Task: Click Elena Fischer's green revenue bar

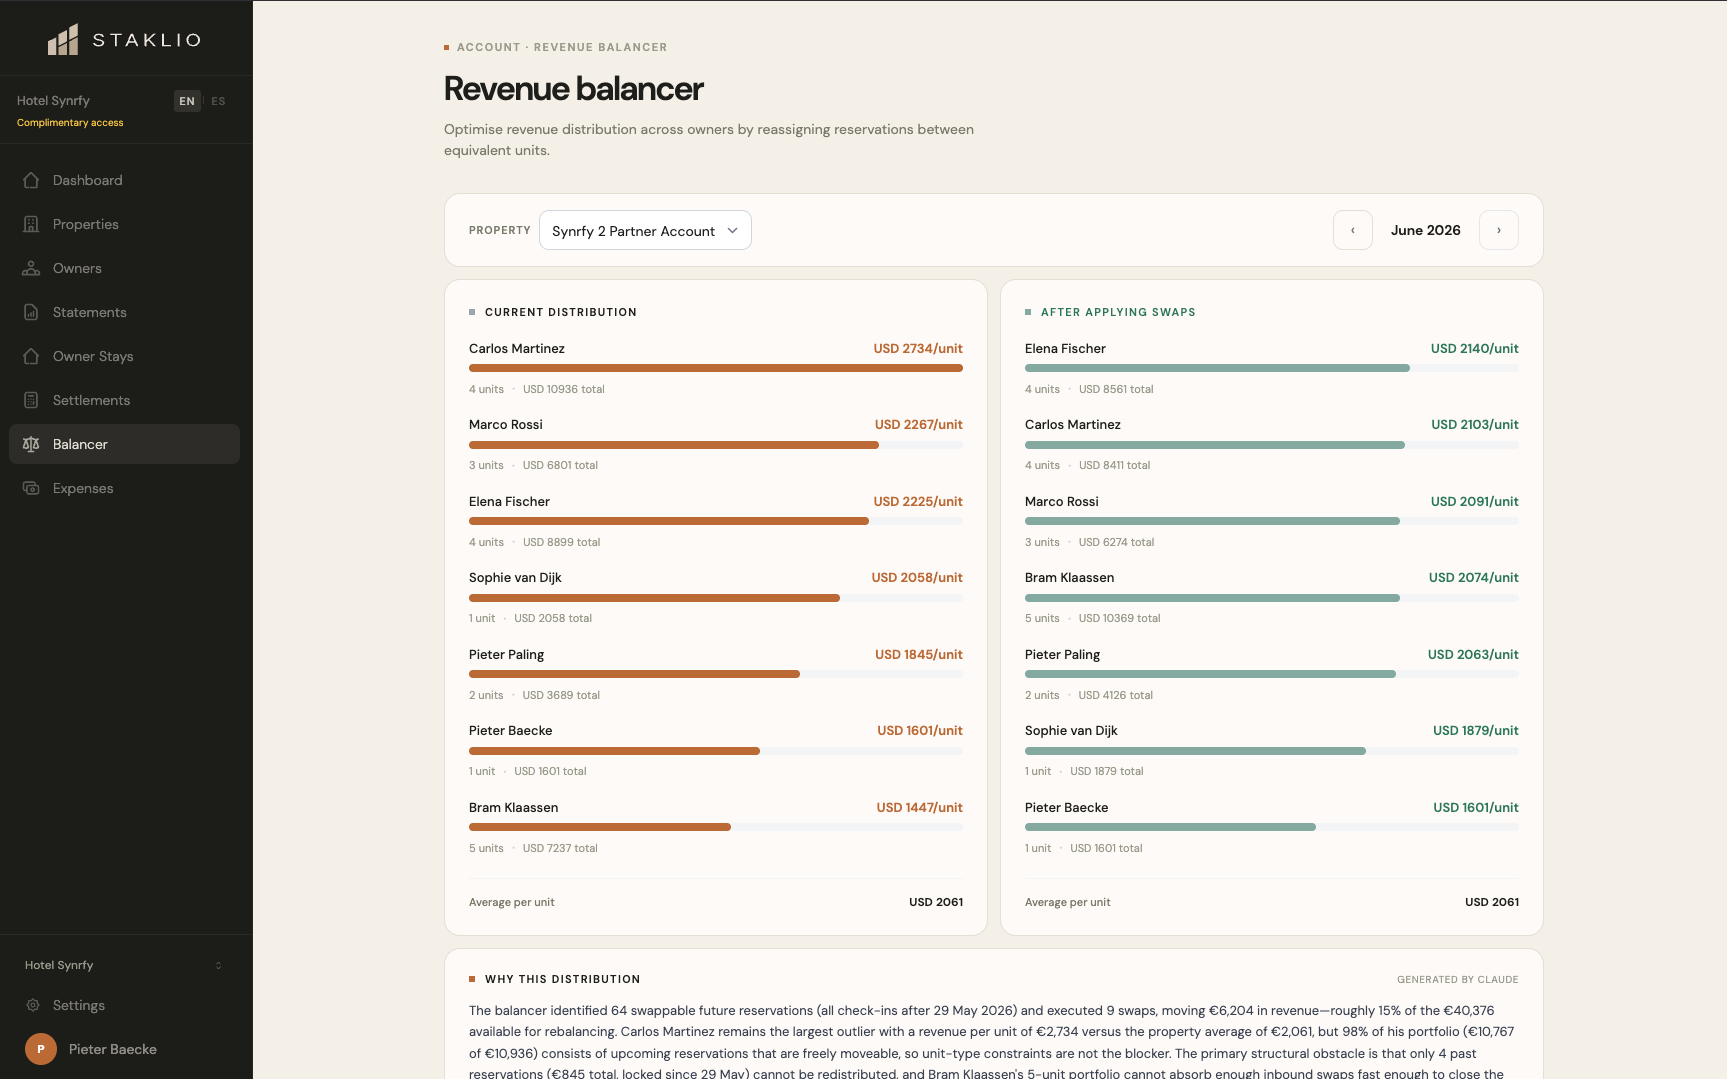Action: [1217, 368]
